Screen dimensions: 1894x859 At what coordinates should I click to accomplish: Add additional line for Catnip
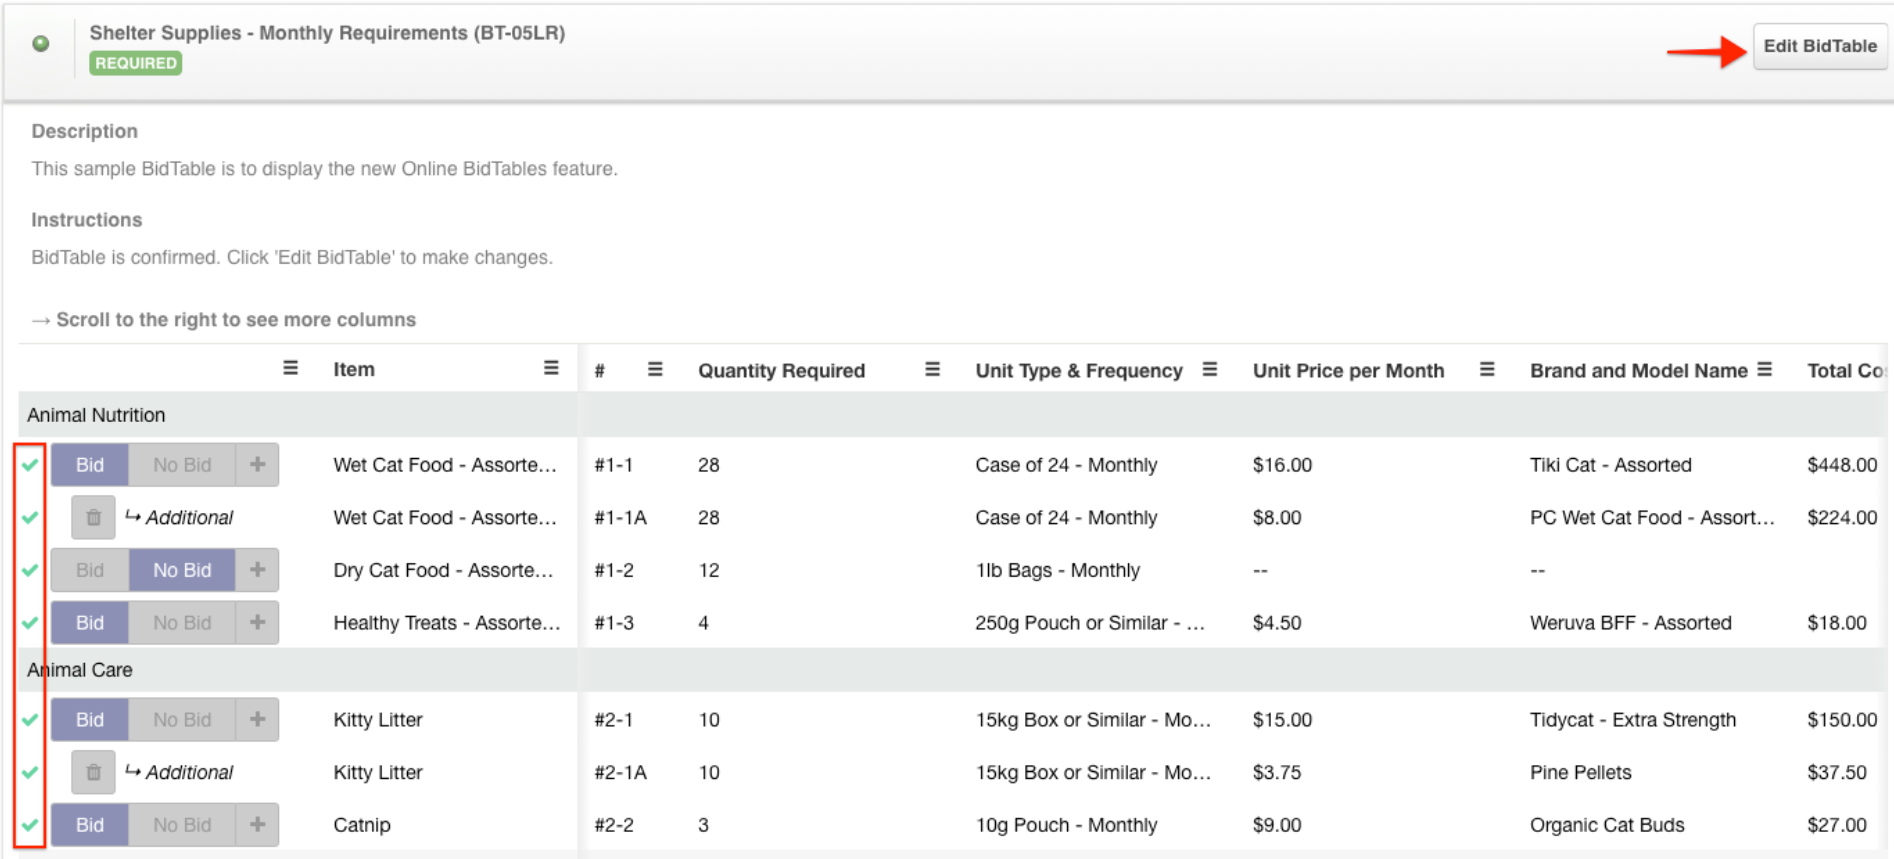tap(257, 825)
